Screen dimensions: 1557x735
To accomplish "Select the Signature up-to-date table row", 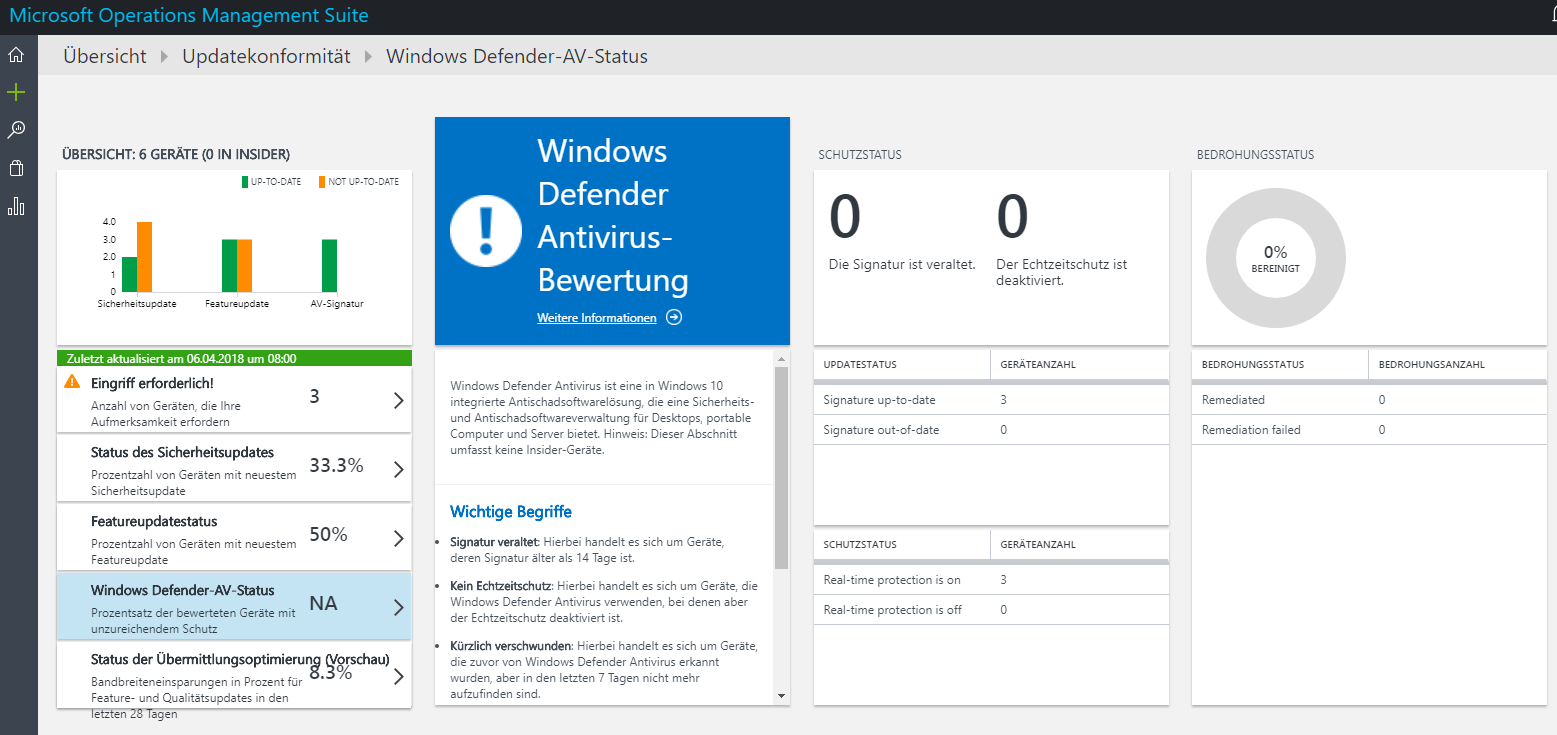I will 990,400.
